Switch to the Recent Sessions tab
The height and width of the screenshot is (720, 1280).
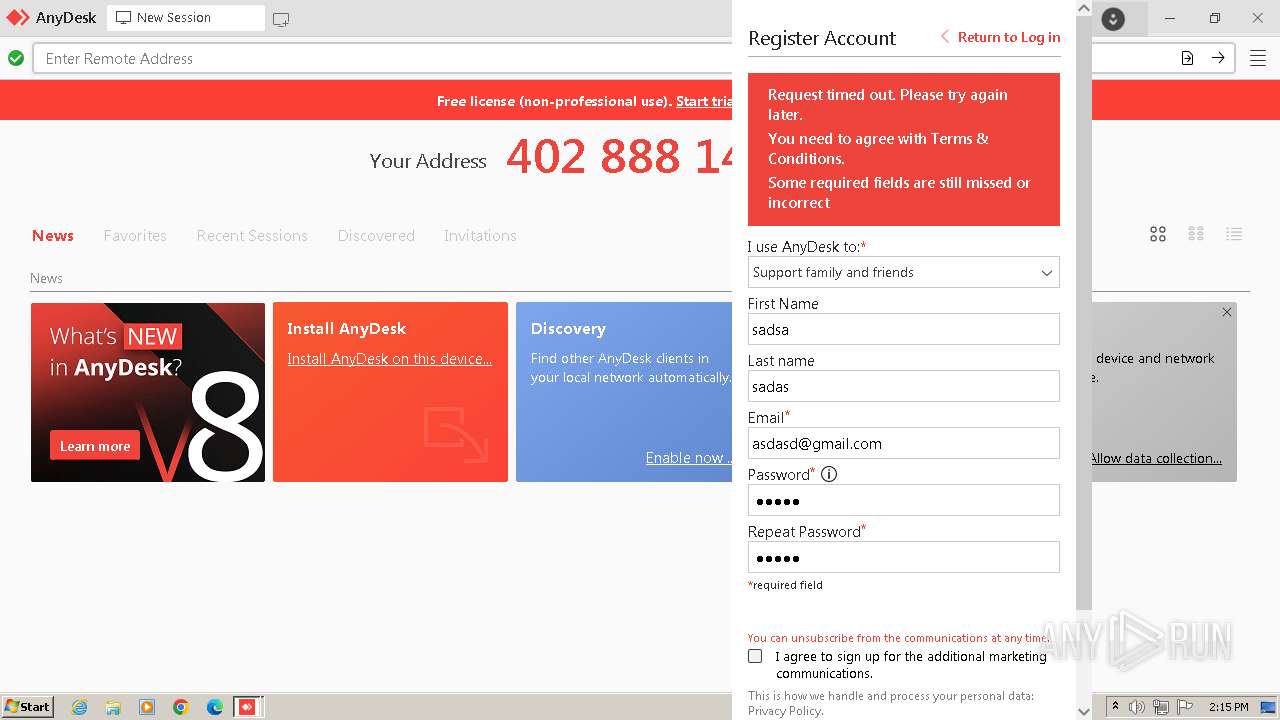[x=252, y=236]
